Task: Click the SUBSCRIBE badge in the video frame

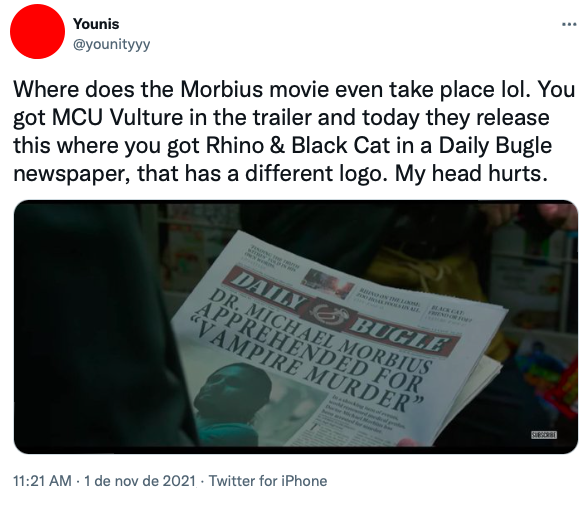Action: click(x=544, y=435)
